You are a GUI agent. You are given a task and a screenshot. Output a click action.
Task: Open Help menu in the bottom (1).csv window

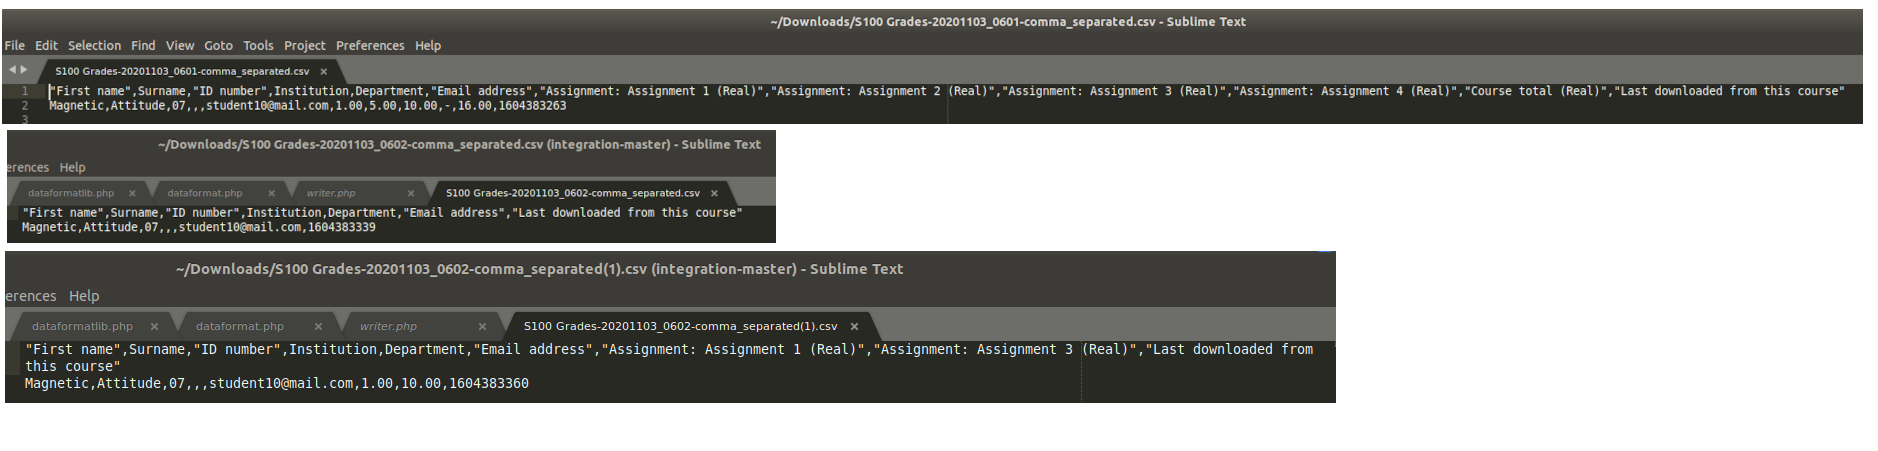coord(84,296)
